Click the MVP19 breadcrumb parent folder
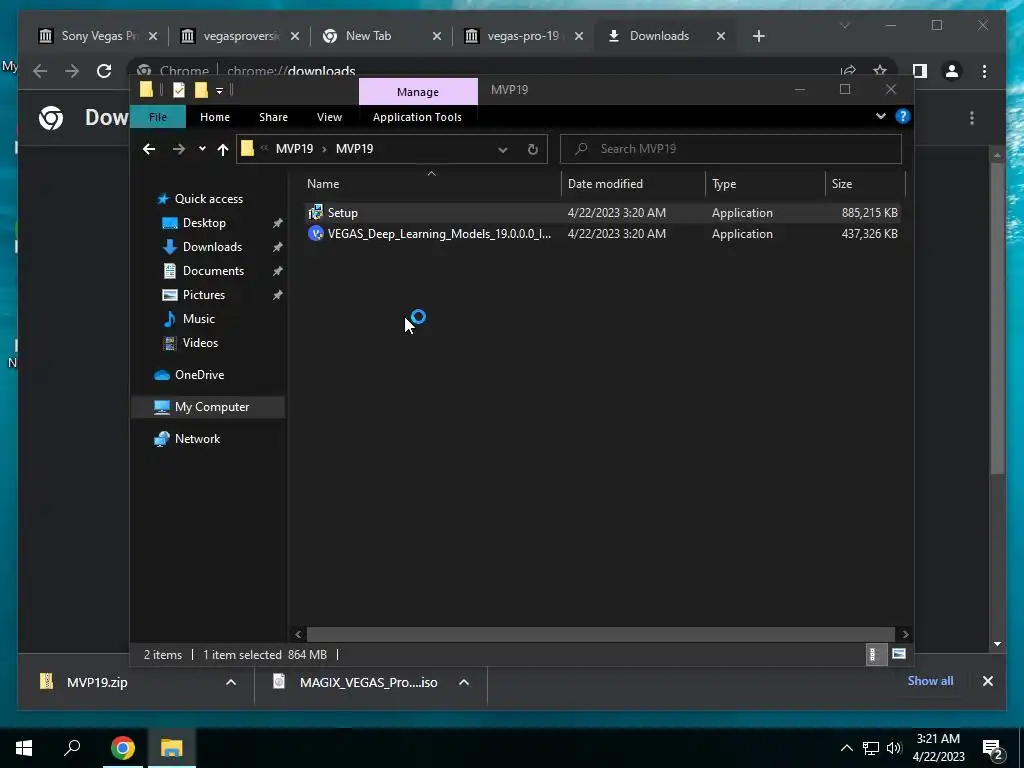 coord(295,149)
